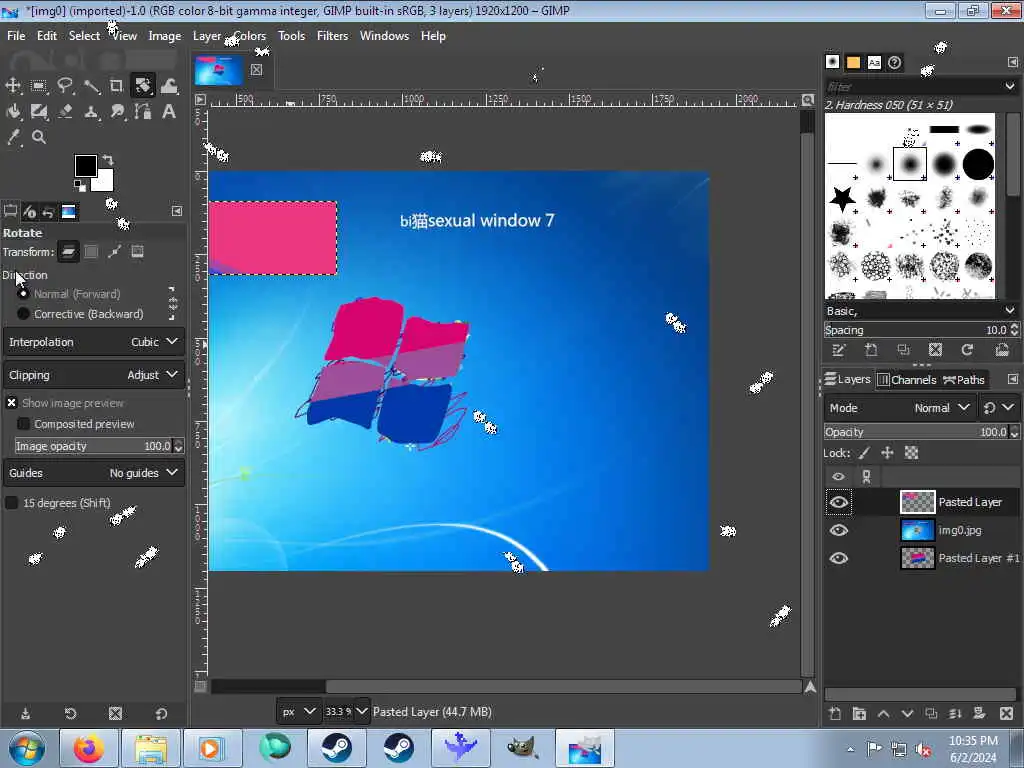Open the Colors menu

coord(249,36)
